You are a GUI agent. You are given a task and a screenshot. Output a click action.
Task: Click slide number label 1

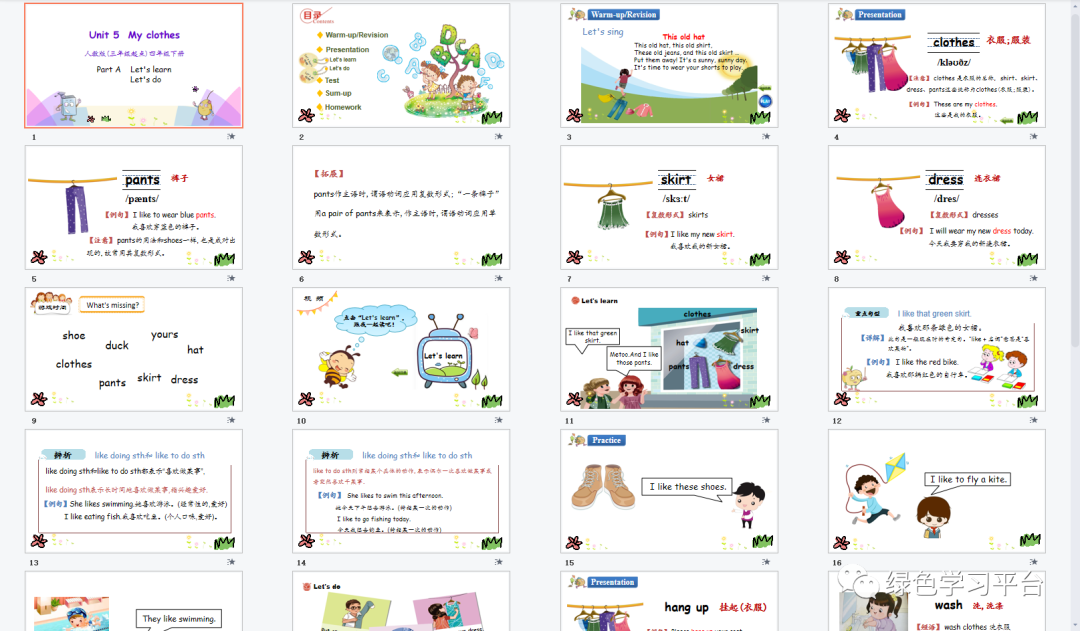34,137
